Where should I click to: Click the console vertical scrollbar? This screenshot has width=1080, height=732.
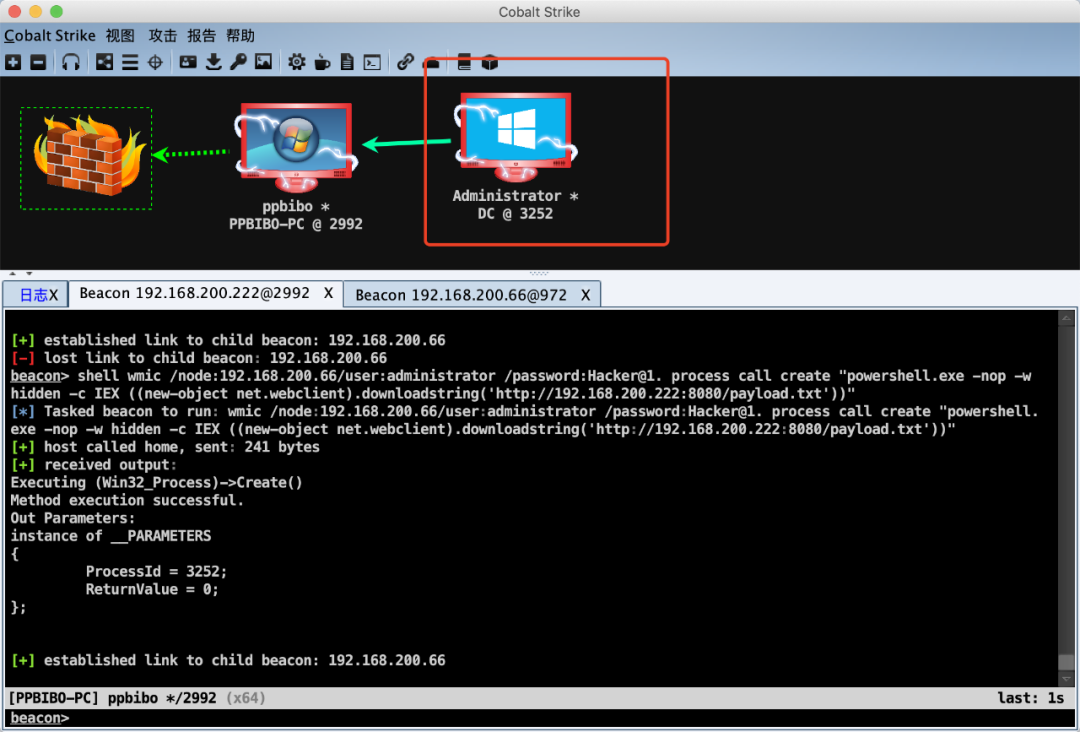coord(1066,497)
